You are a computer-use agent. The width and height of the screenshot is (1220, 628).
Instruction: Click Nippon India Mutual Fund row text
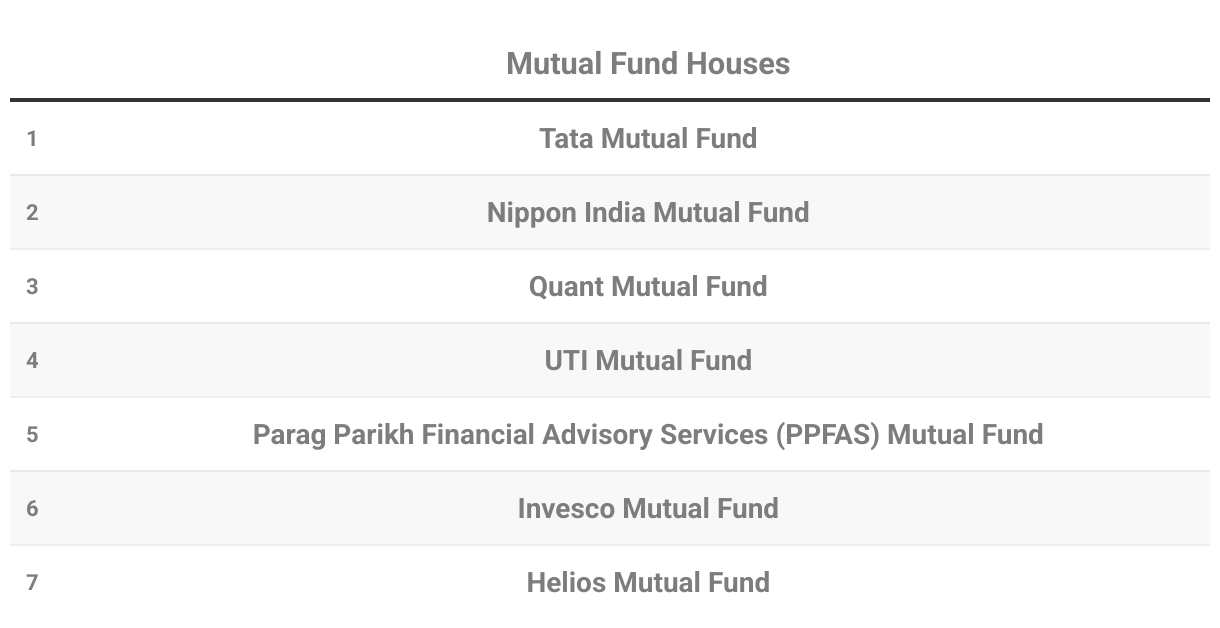pos(648,212)
